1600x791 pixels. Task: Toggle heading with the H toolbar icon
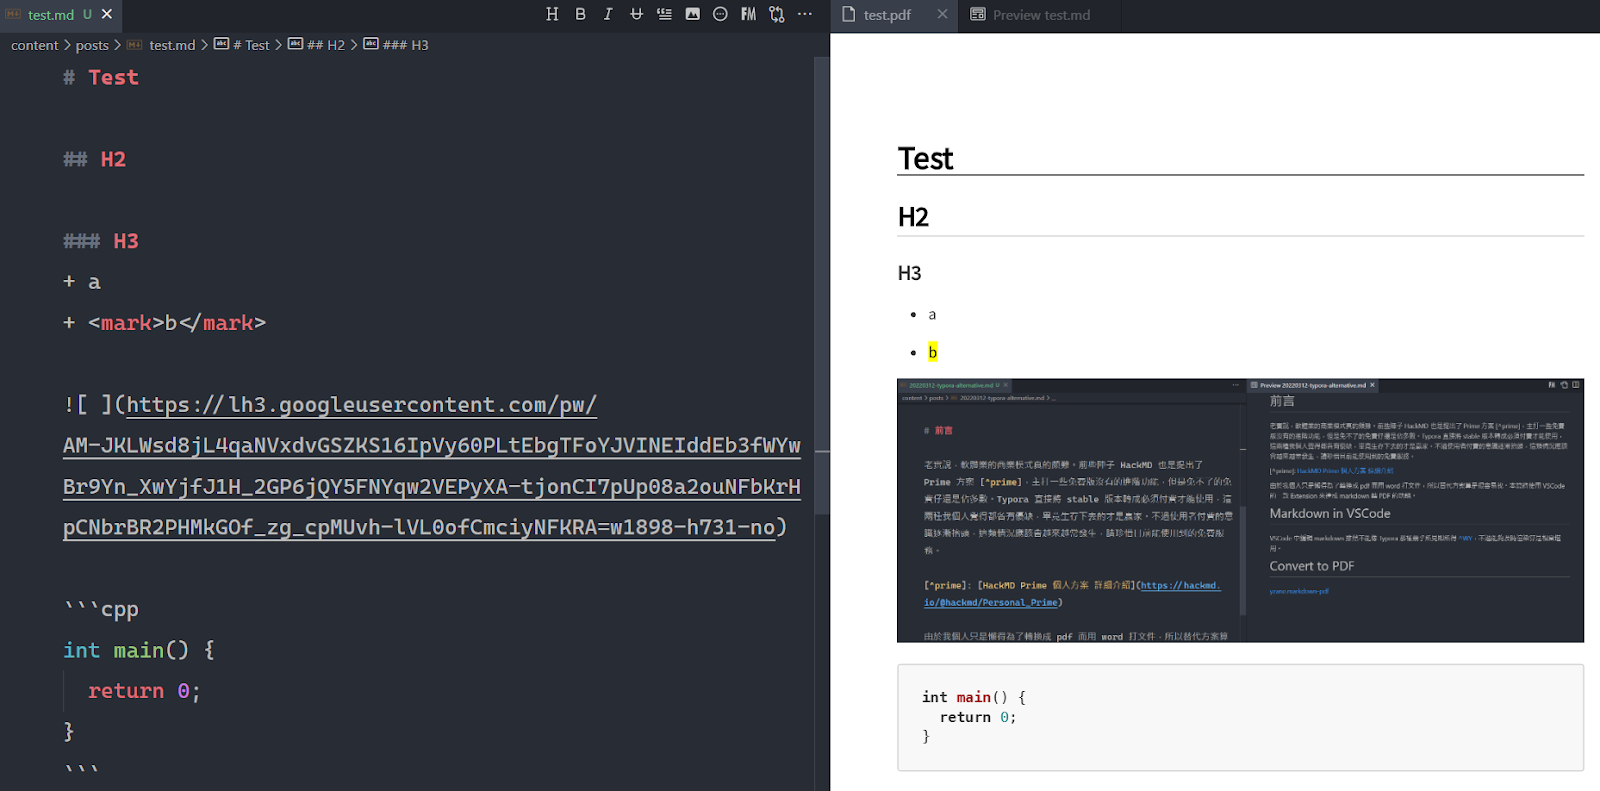point(552,14)
